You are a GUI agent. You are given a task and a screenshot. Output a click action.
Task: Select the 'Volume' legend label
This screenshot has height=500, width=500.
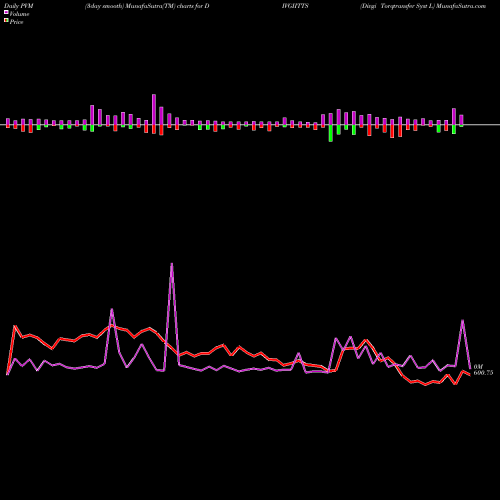tap(19, 14)
